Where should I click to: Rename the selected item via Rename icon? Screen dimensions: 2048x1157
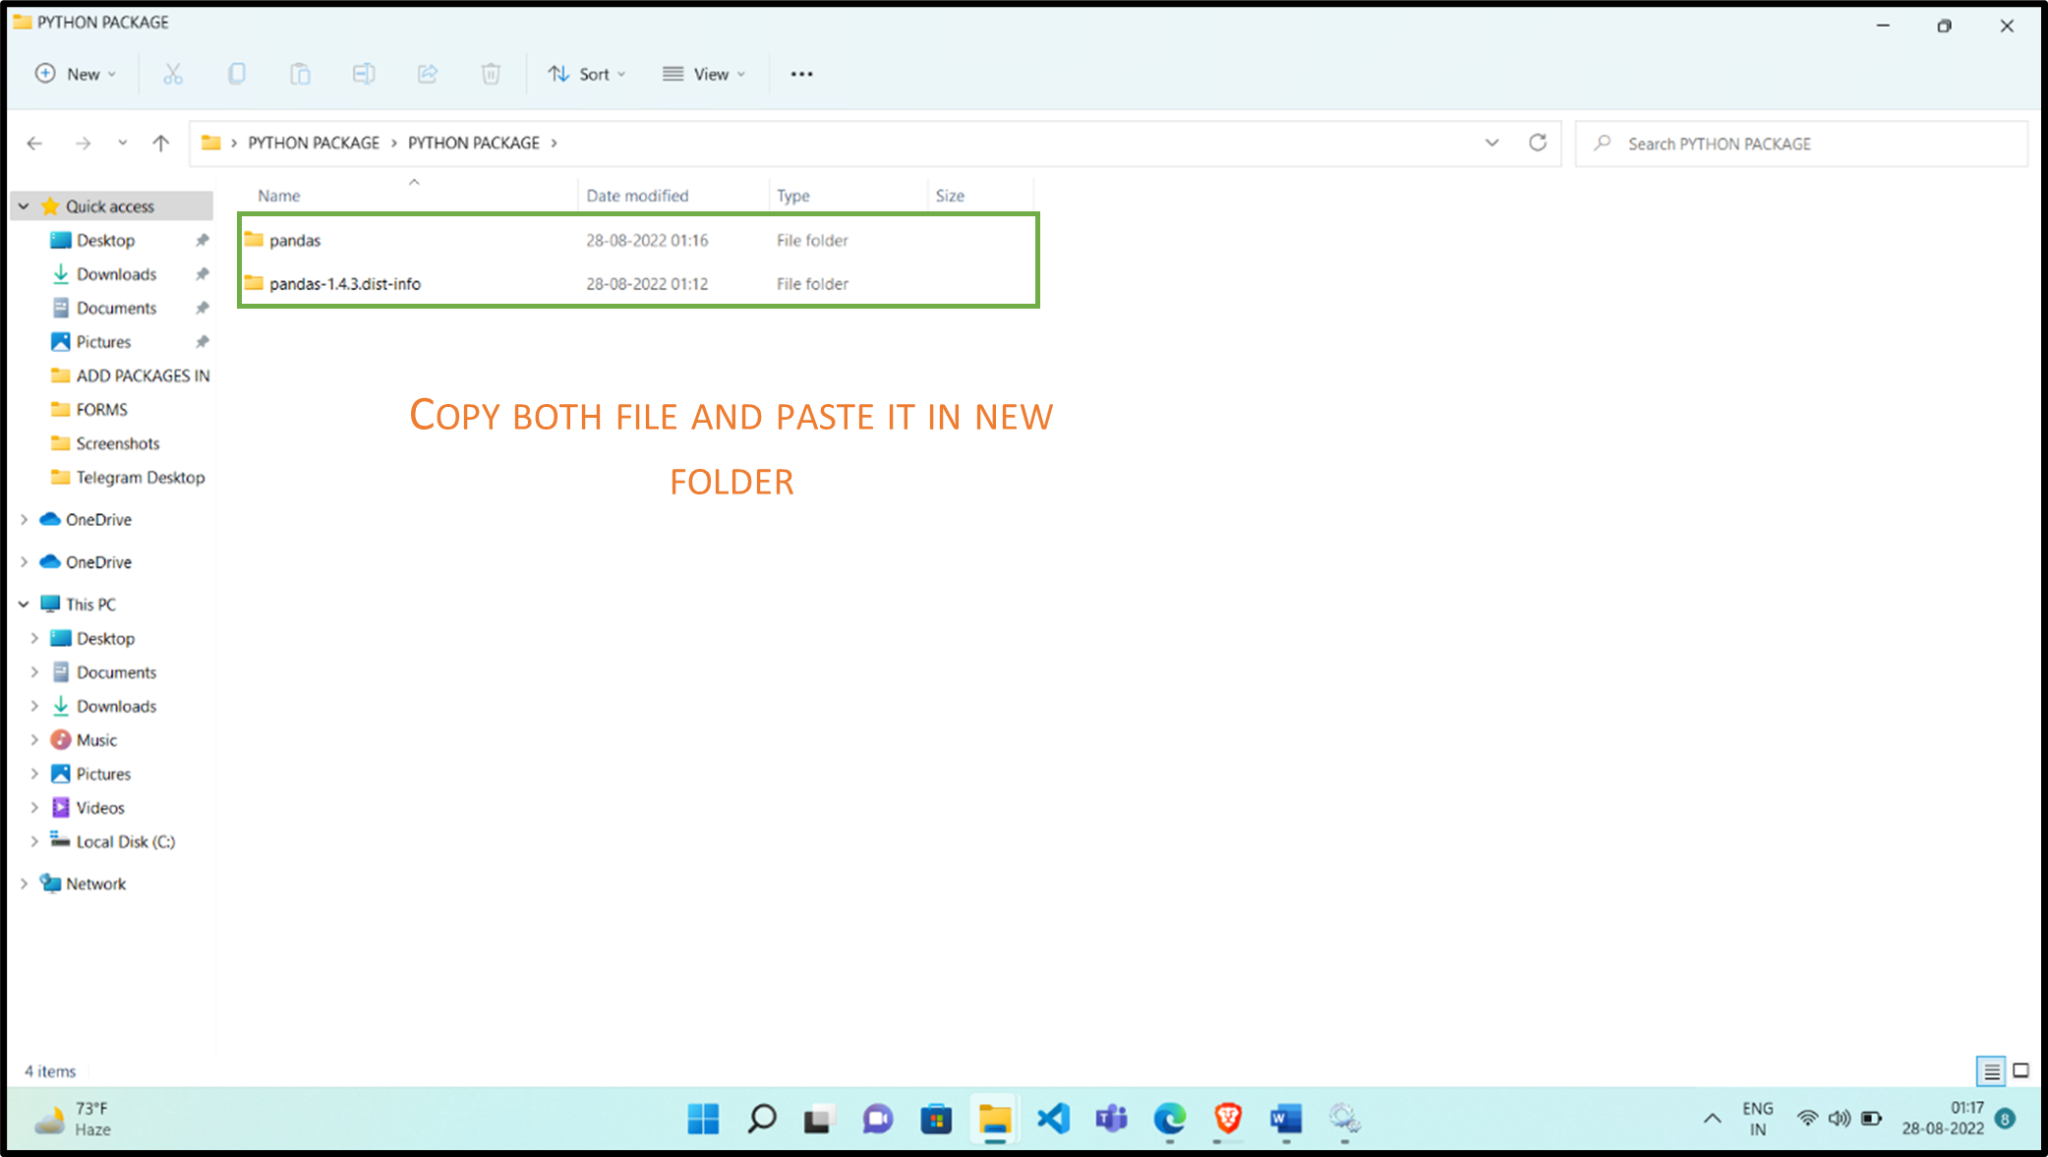click(x=364, y=73)
